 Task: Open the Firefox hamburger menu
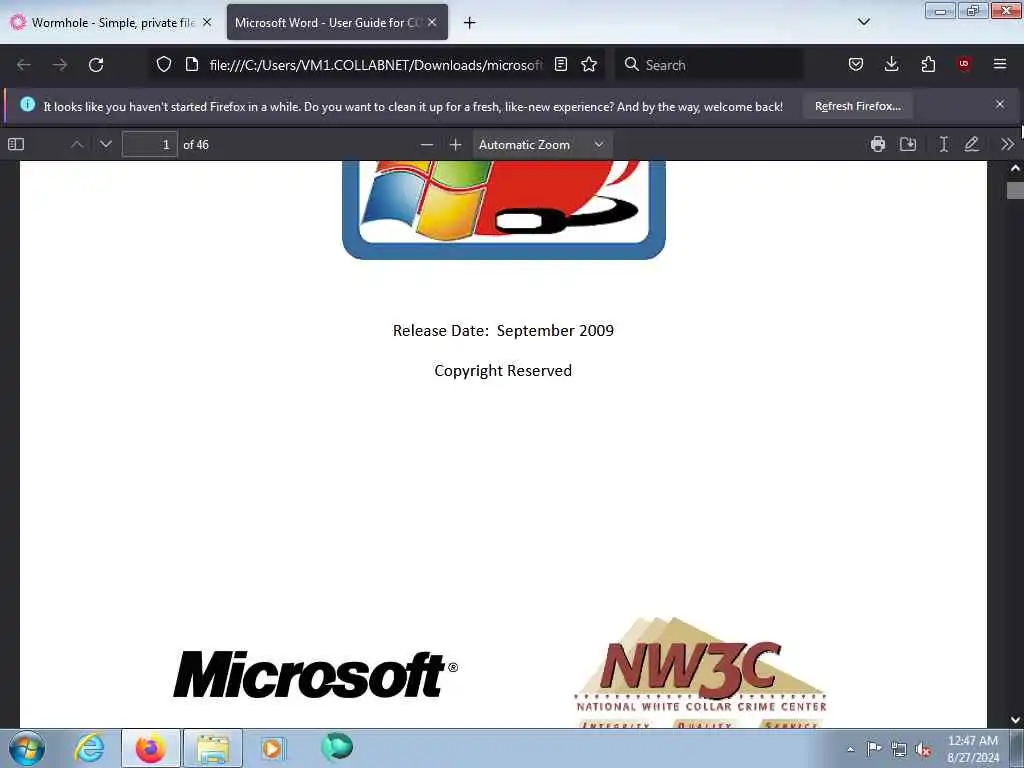1000,64
